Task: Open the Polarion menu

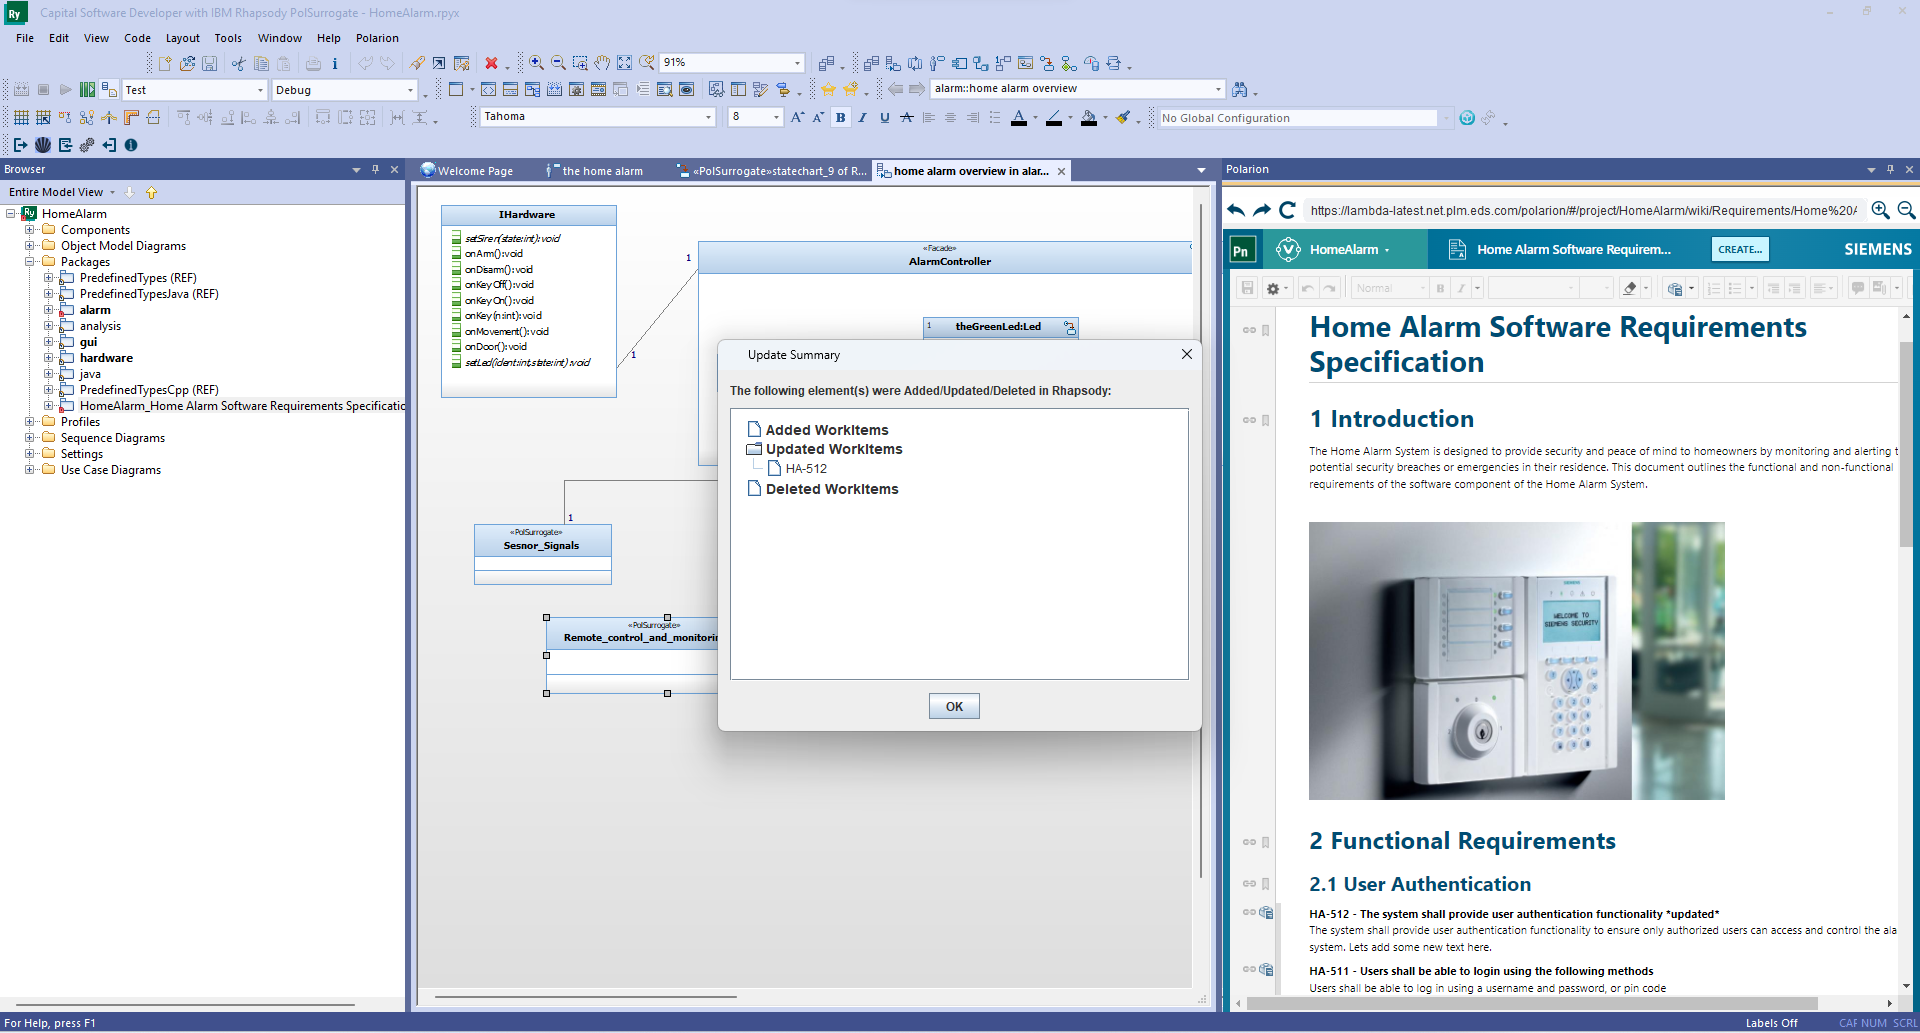Action: 377,38
